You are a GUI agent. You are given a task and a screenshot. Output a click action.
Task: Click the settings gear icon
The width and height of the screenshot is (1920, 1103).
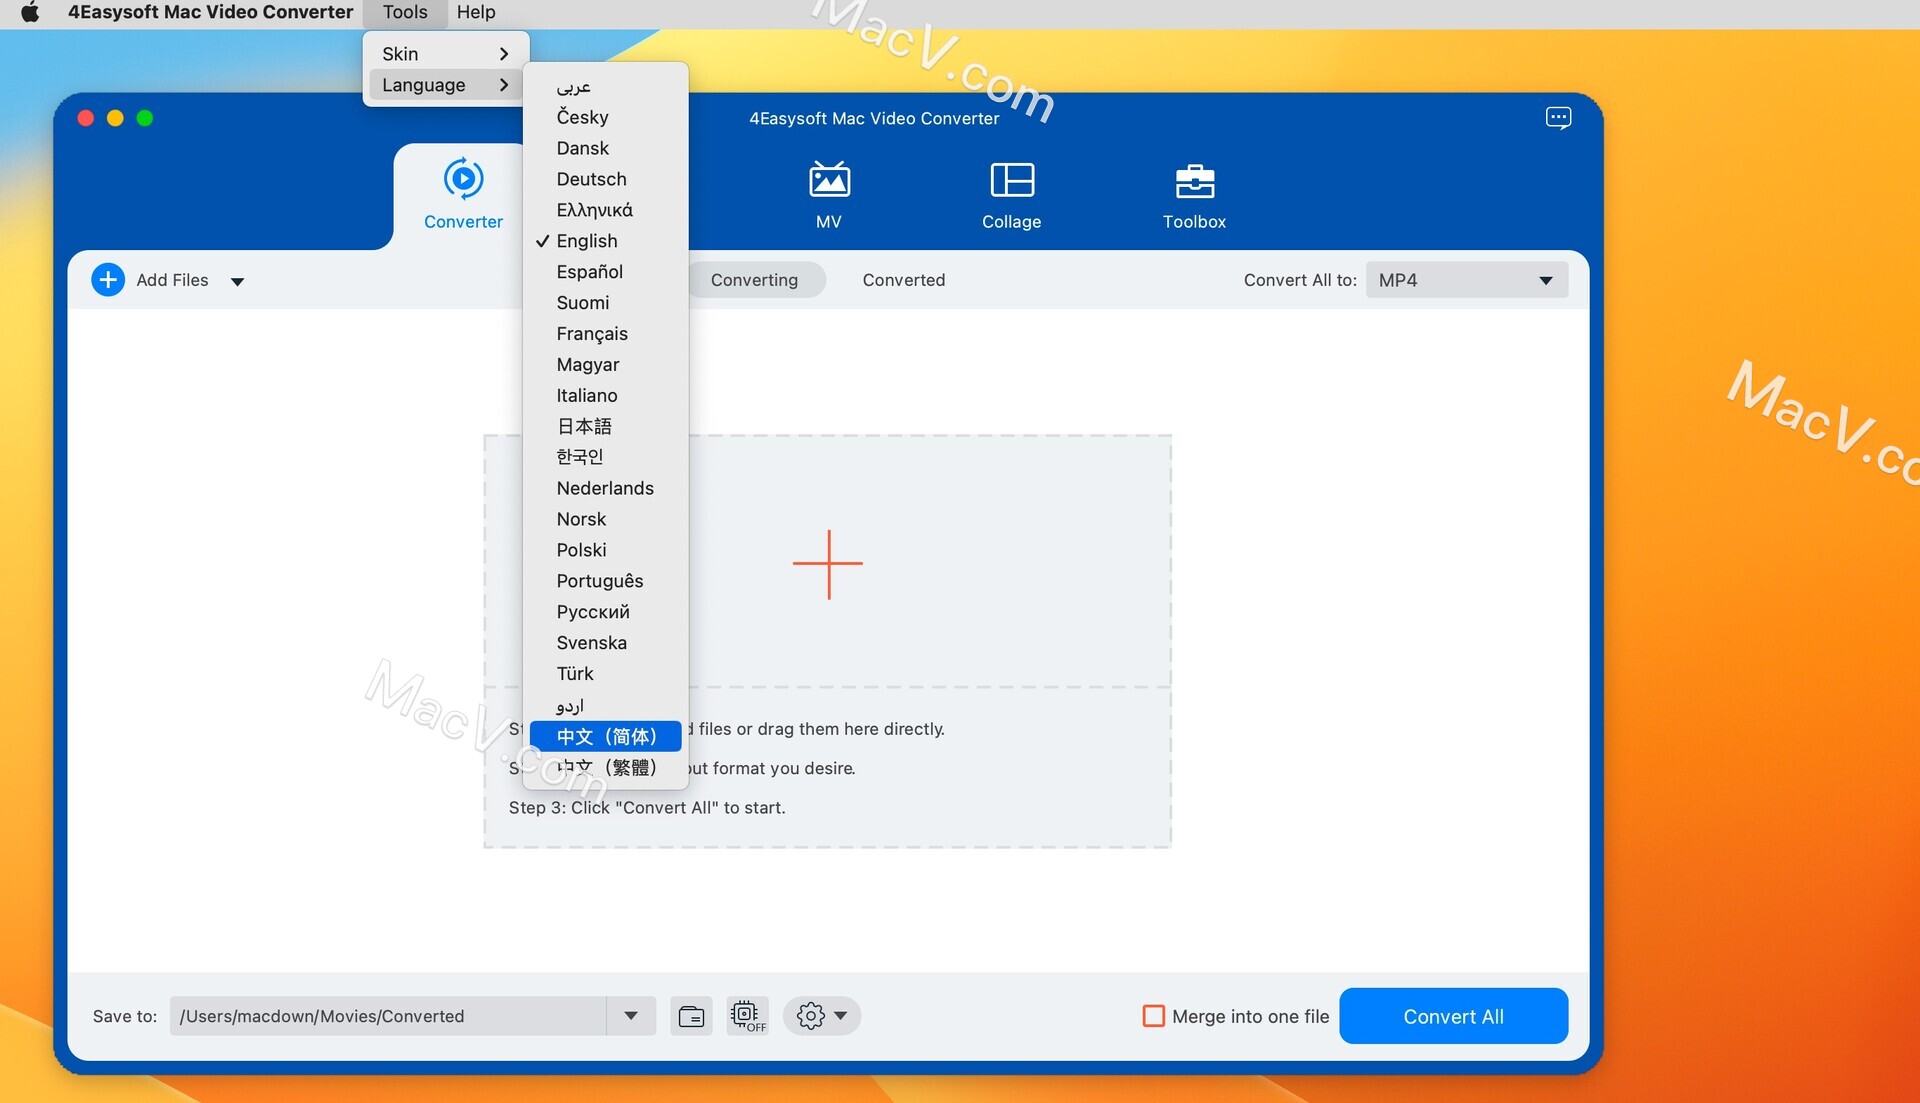(x=810, y=1016)
